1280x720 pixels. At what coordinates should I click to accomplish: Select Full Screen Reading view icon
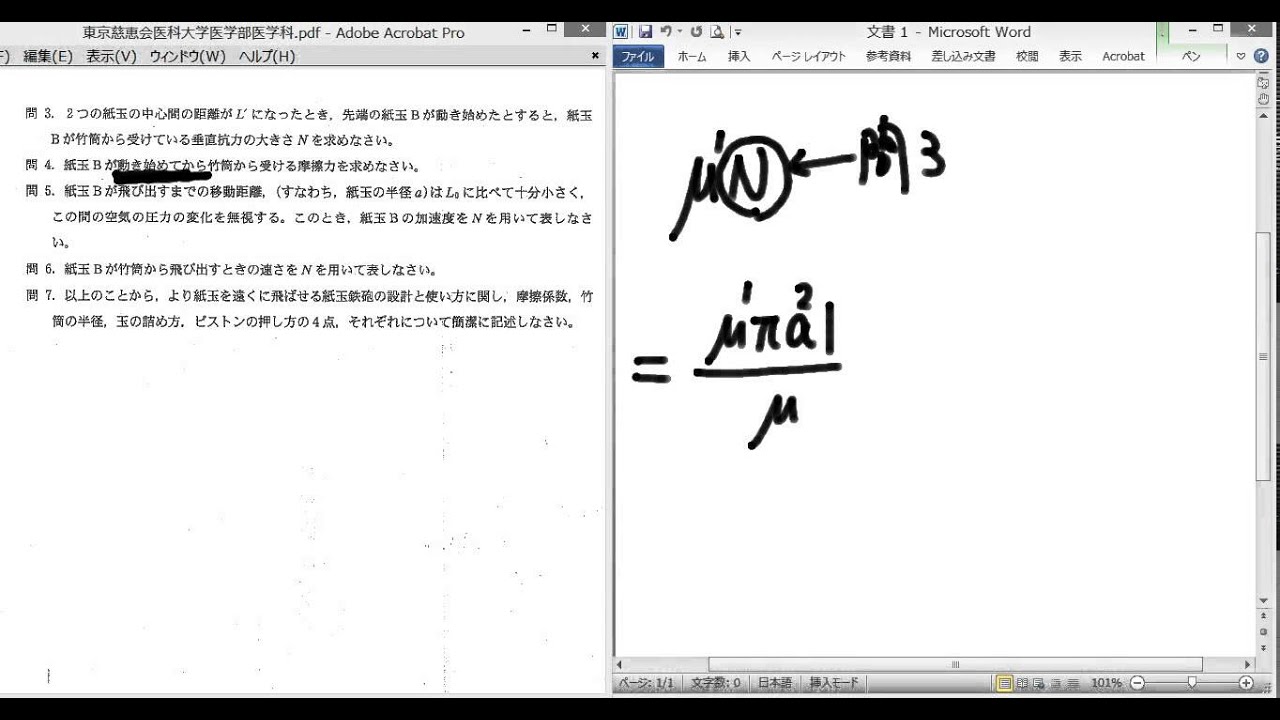[x=1022, y=683]
